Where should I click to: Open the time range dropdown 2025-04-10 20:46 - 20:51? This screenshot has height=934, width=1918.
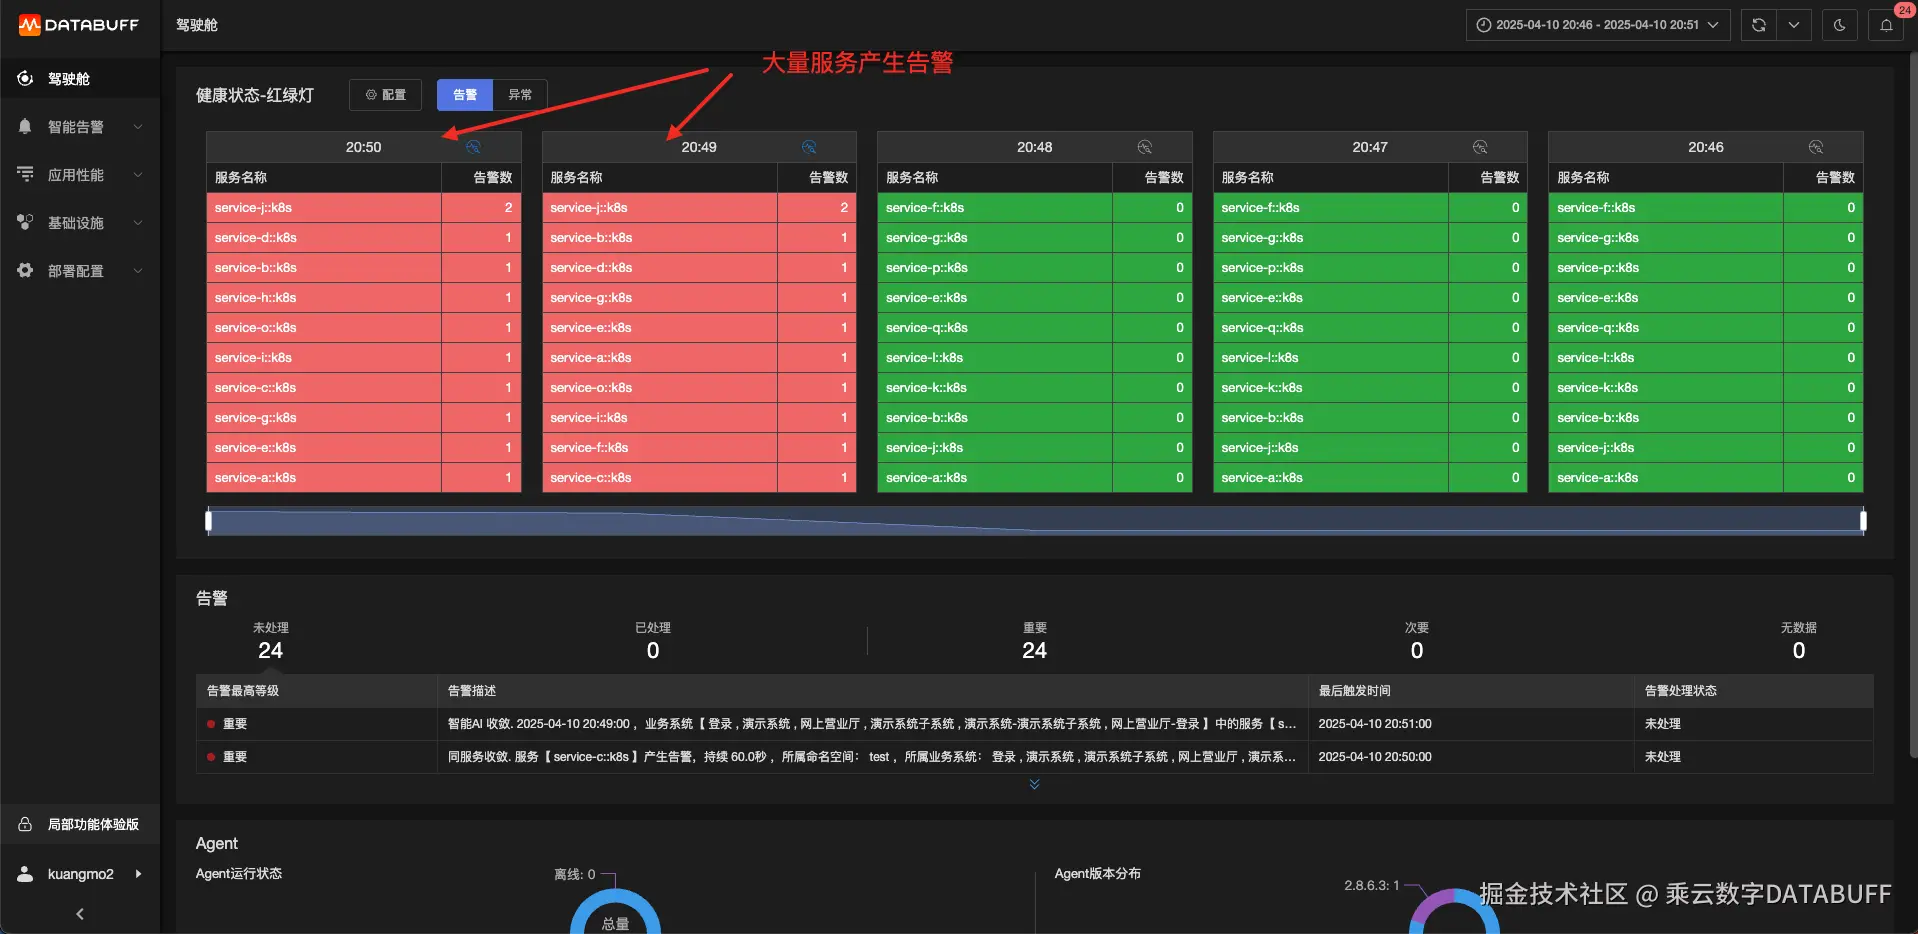pyautogui.click(x=1598, y=25)
